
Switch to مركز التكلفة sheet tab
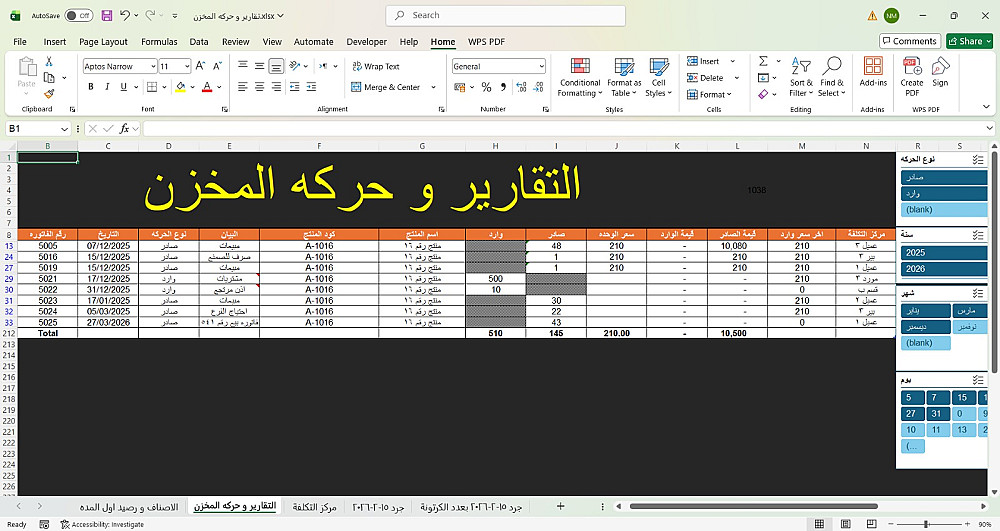coord(314,507)
